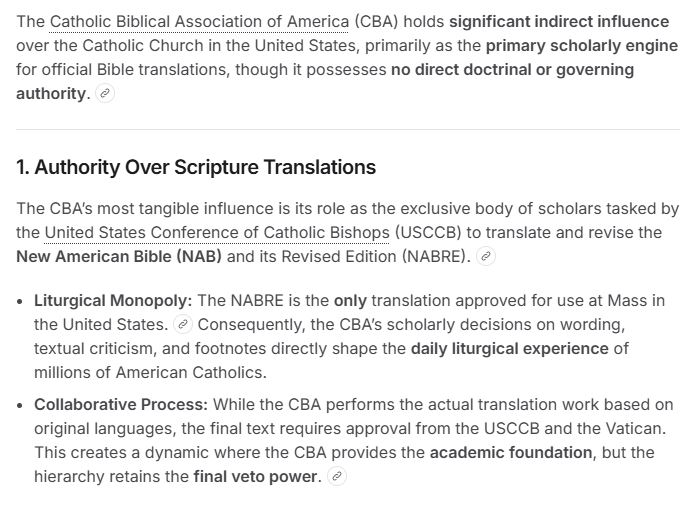The height and width of the screenshot is (507, 690).
Task: Click the "(USCCB)" abbreviation text
Action: [428, 232]
